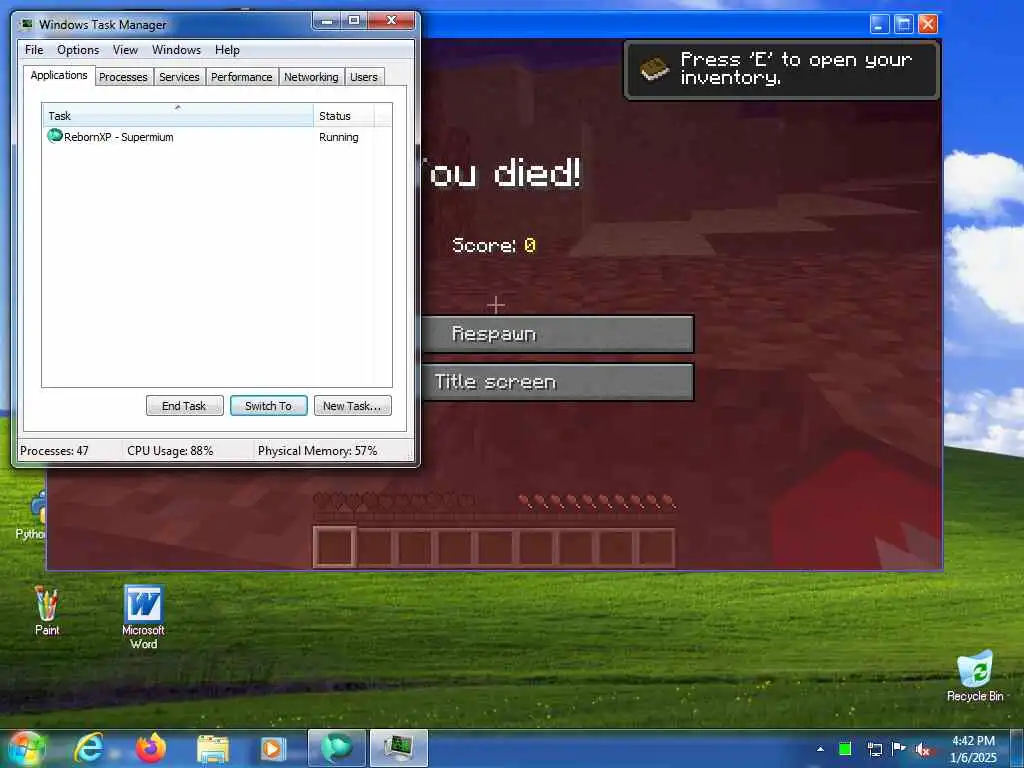The height and width of the screenshot is (768, 1024).
Task: Switch to the Services tab
Action: tap(179, 77)
